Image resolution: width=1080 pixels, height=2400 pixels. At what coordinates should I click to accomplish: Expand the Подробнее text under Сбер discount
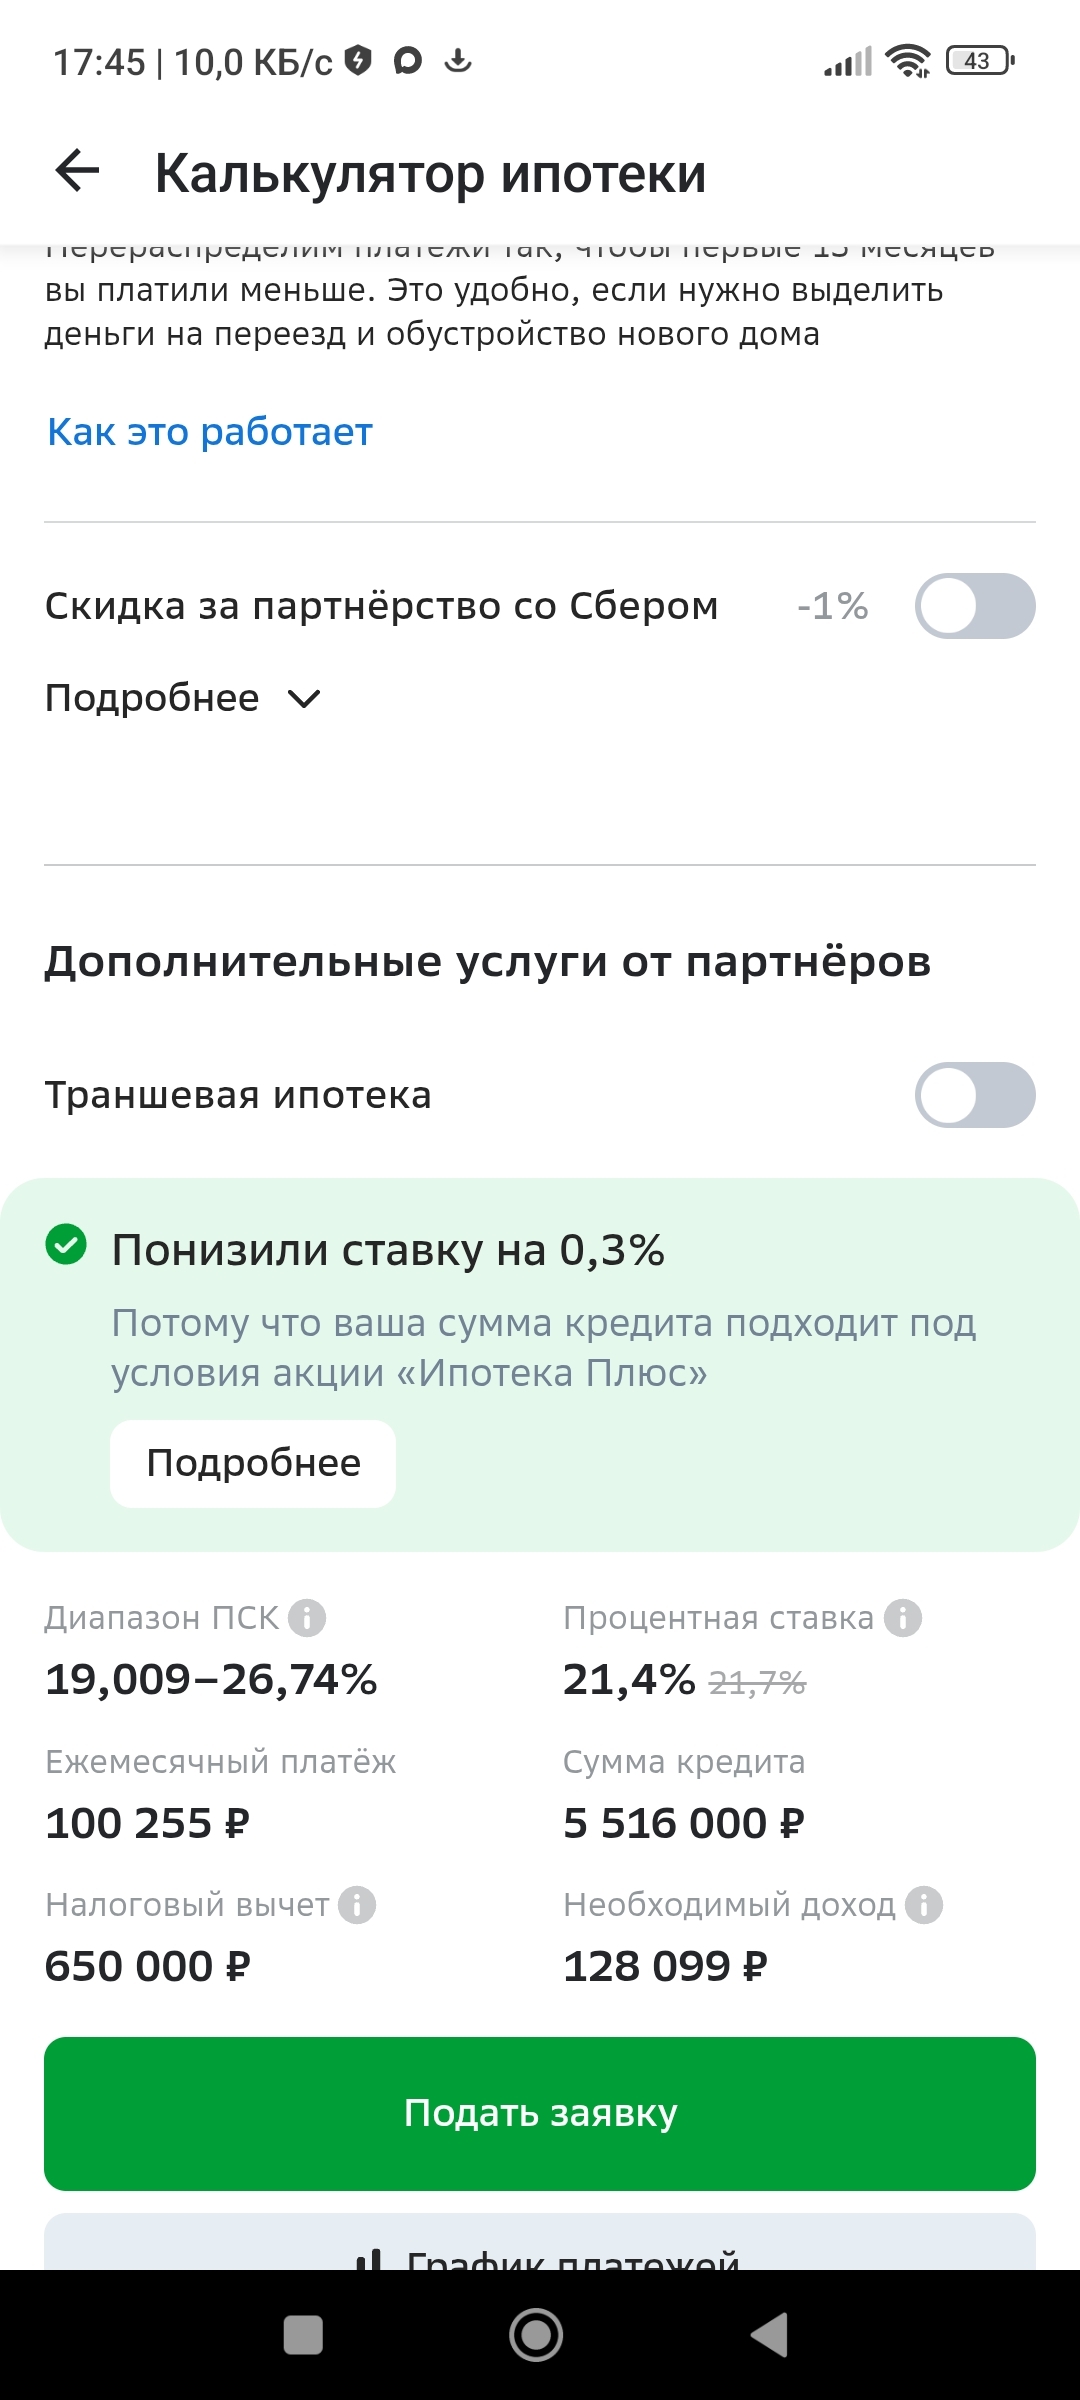pyautogui.click(x=152, y=698)
